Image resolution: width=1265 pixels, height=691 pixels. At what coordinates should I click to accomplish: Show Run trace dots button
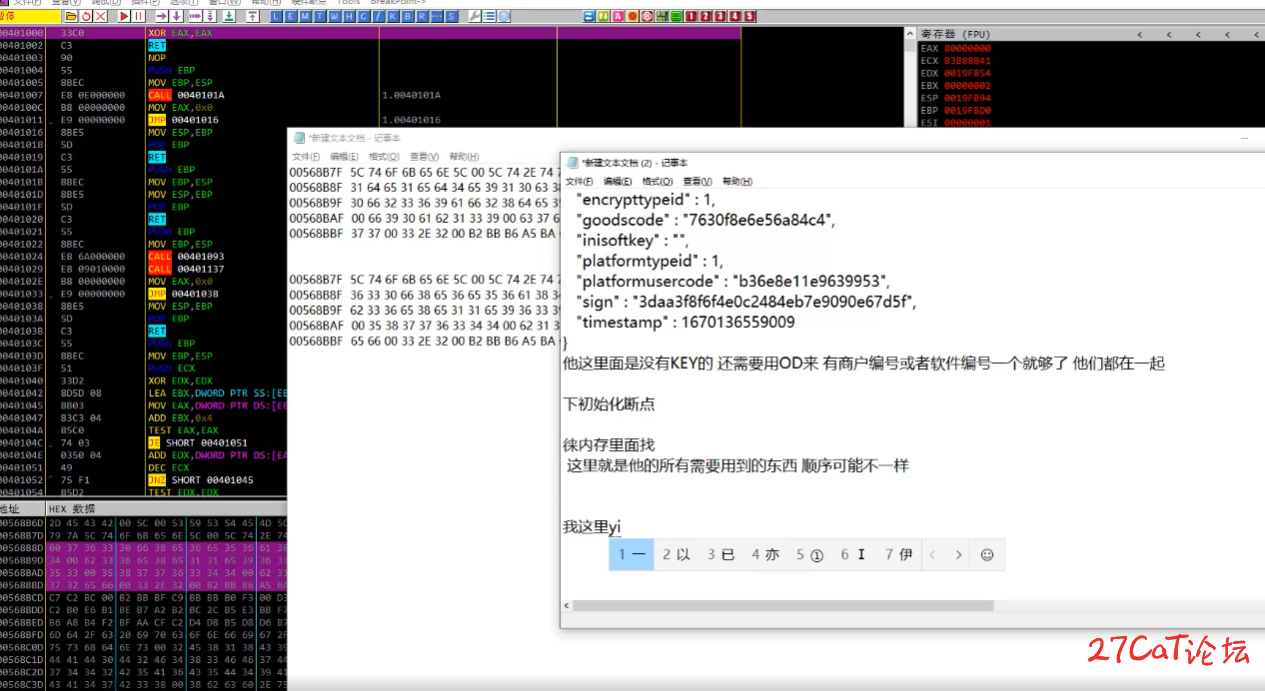pyautogui.click(x=437, y=16)
